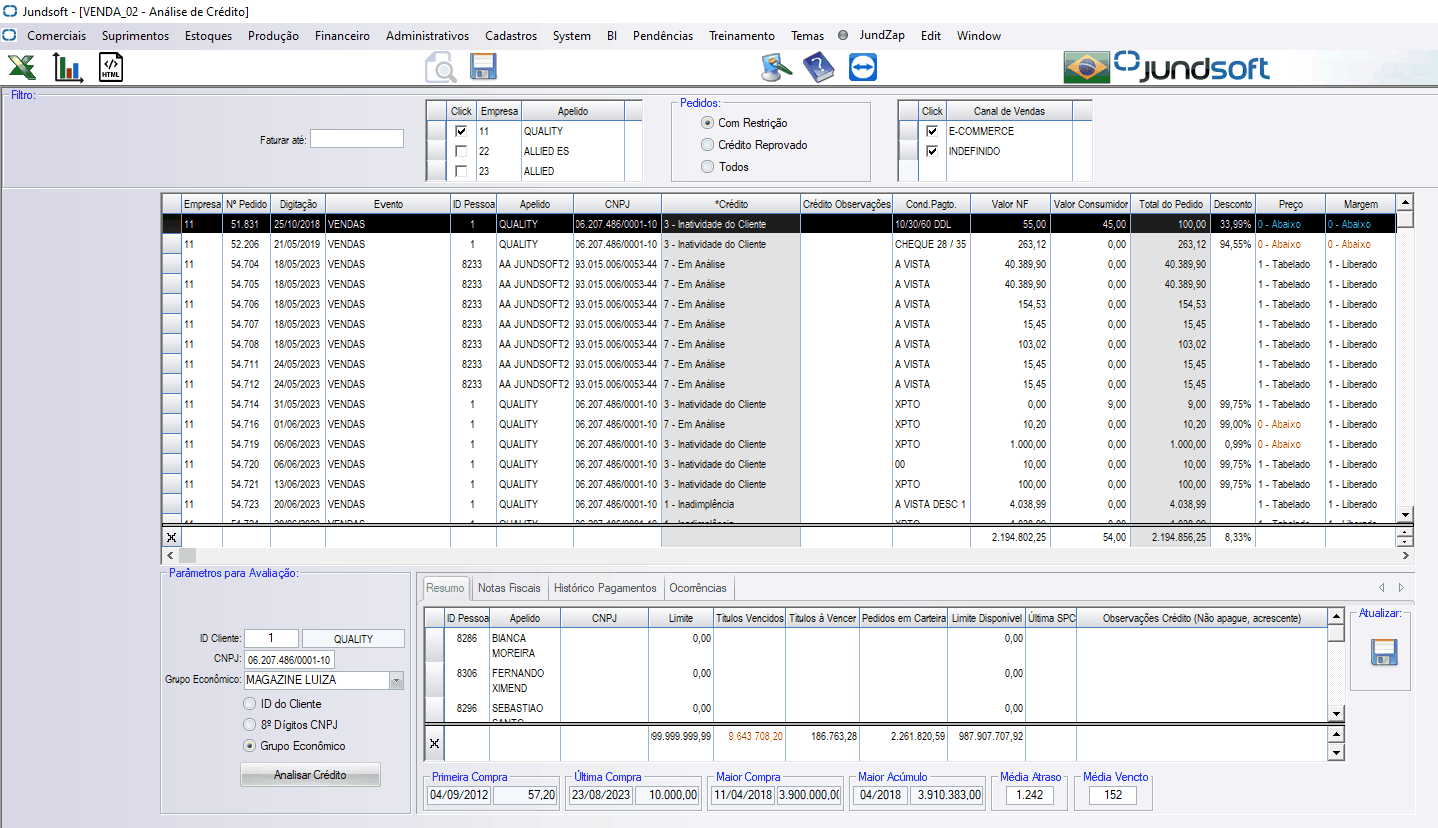This screenshot has width=1438, height=828.
Task: Click the system menu icon left of Comerciais
Action: [x=10, y=35]
